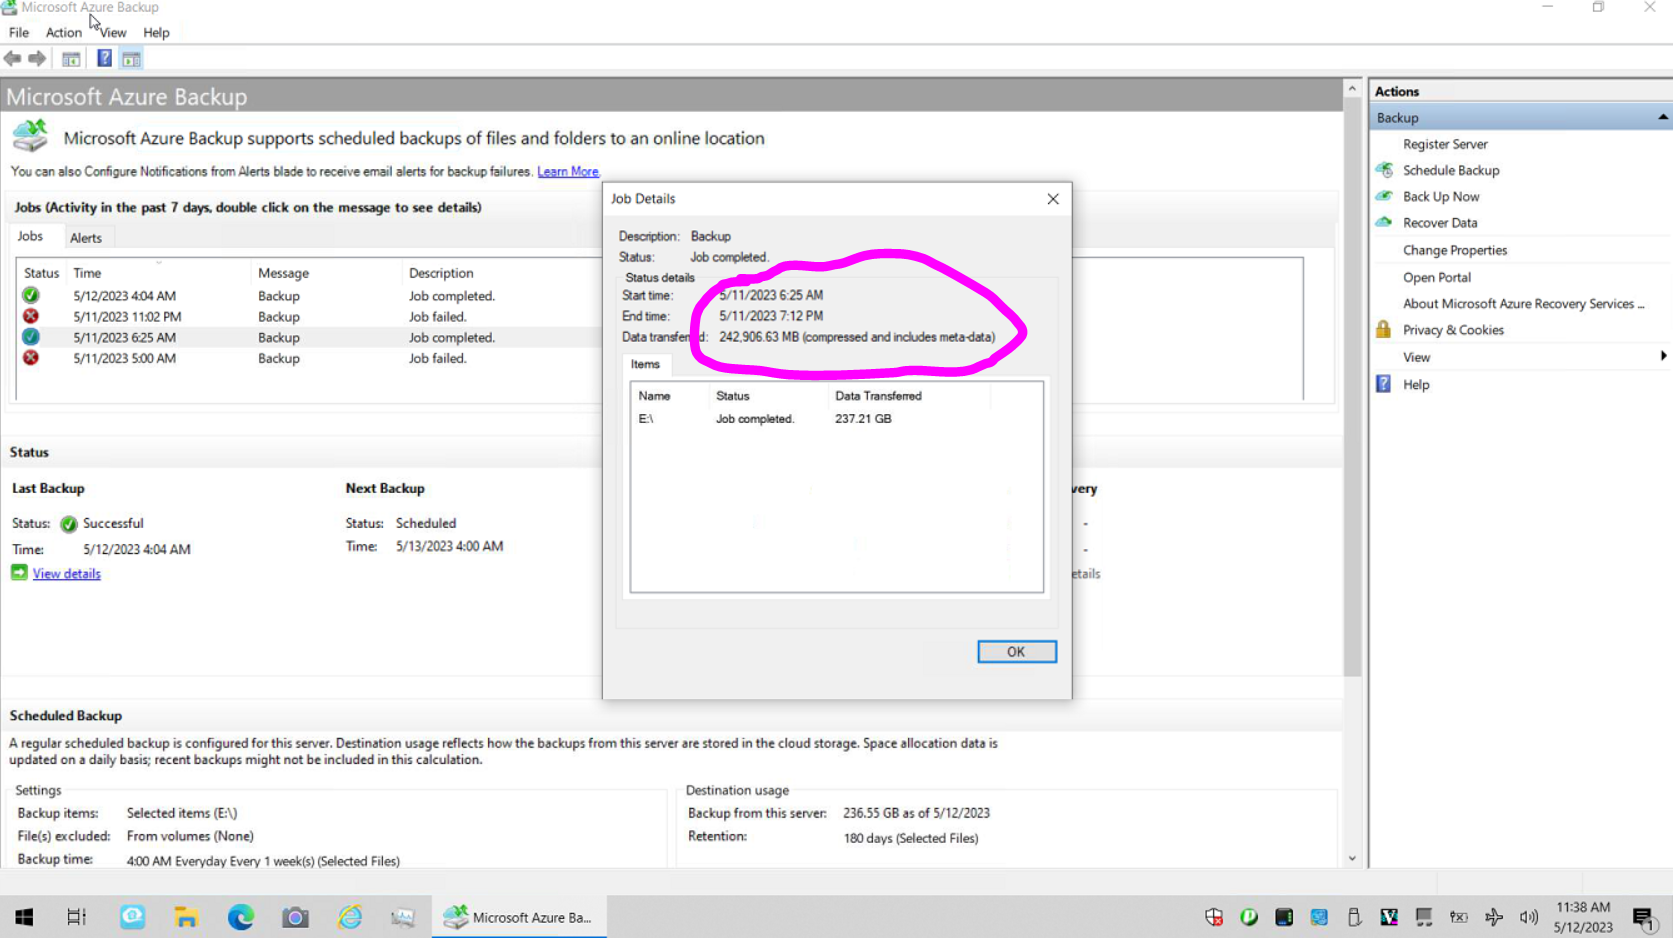Open Task View on the taskbar
The width and height of the screenshot is (1673, 938).
pyautogui.click(x=77, y=917)
